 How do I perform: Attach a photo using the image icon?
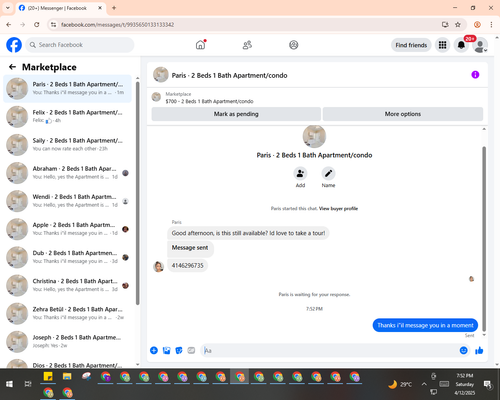[x=166, y=350]
